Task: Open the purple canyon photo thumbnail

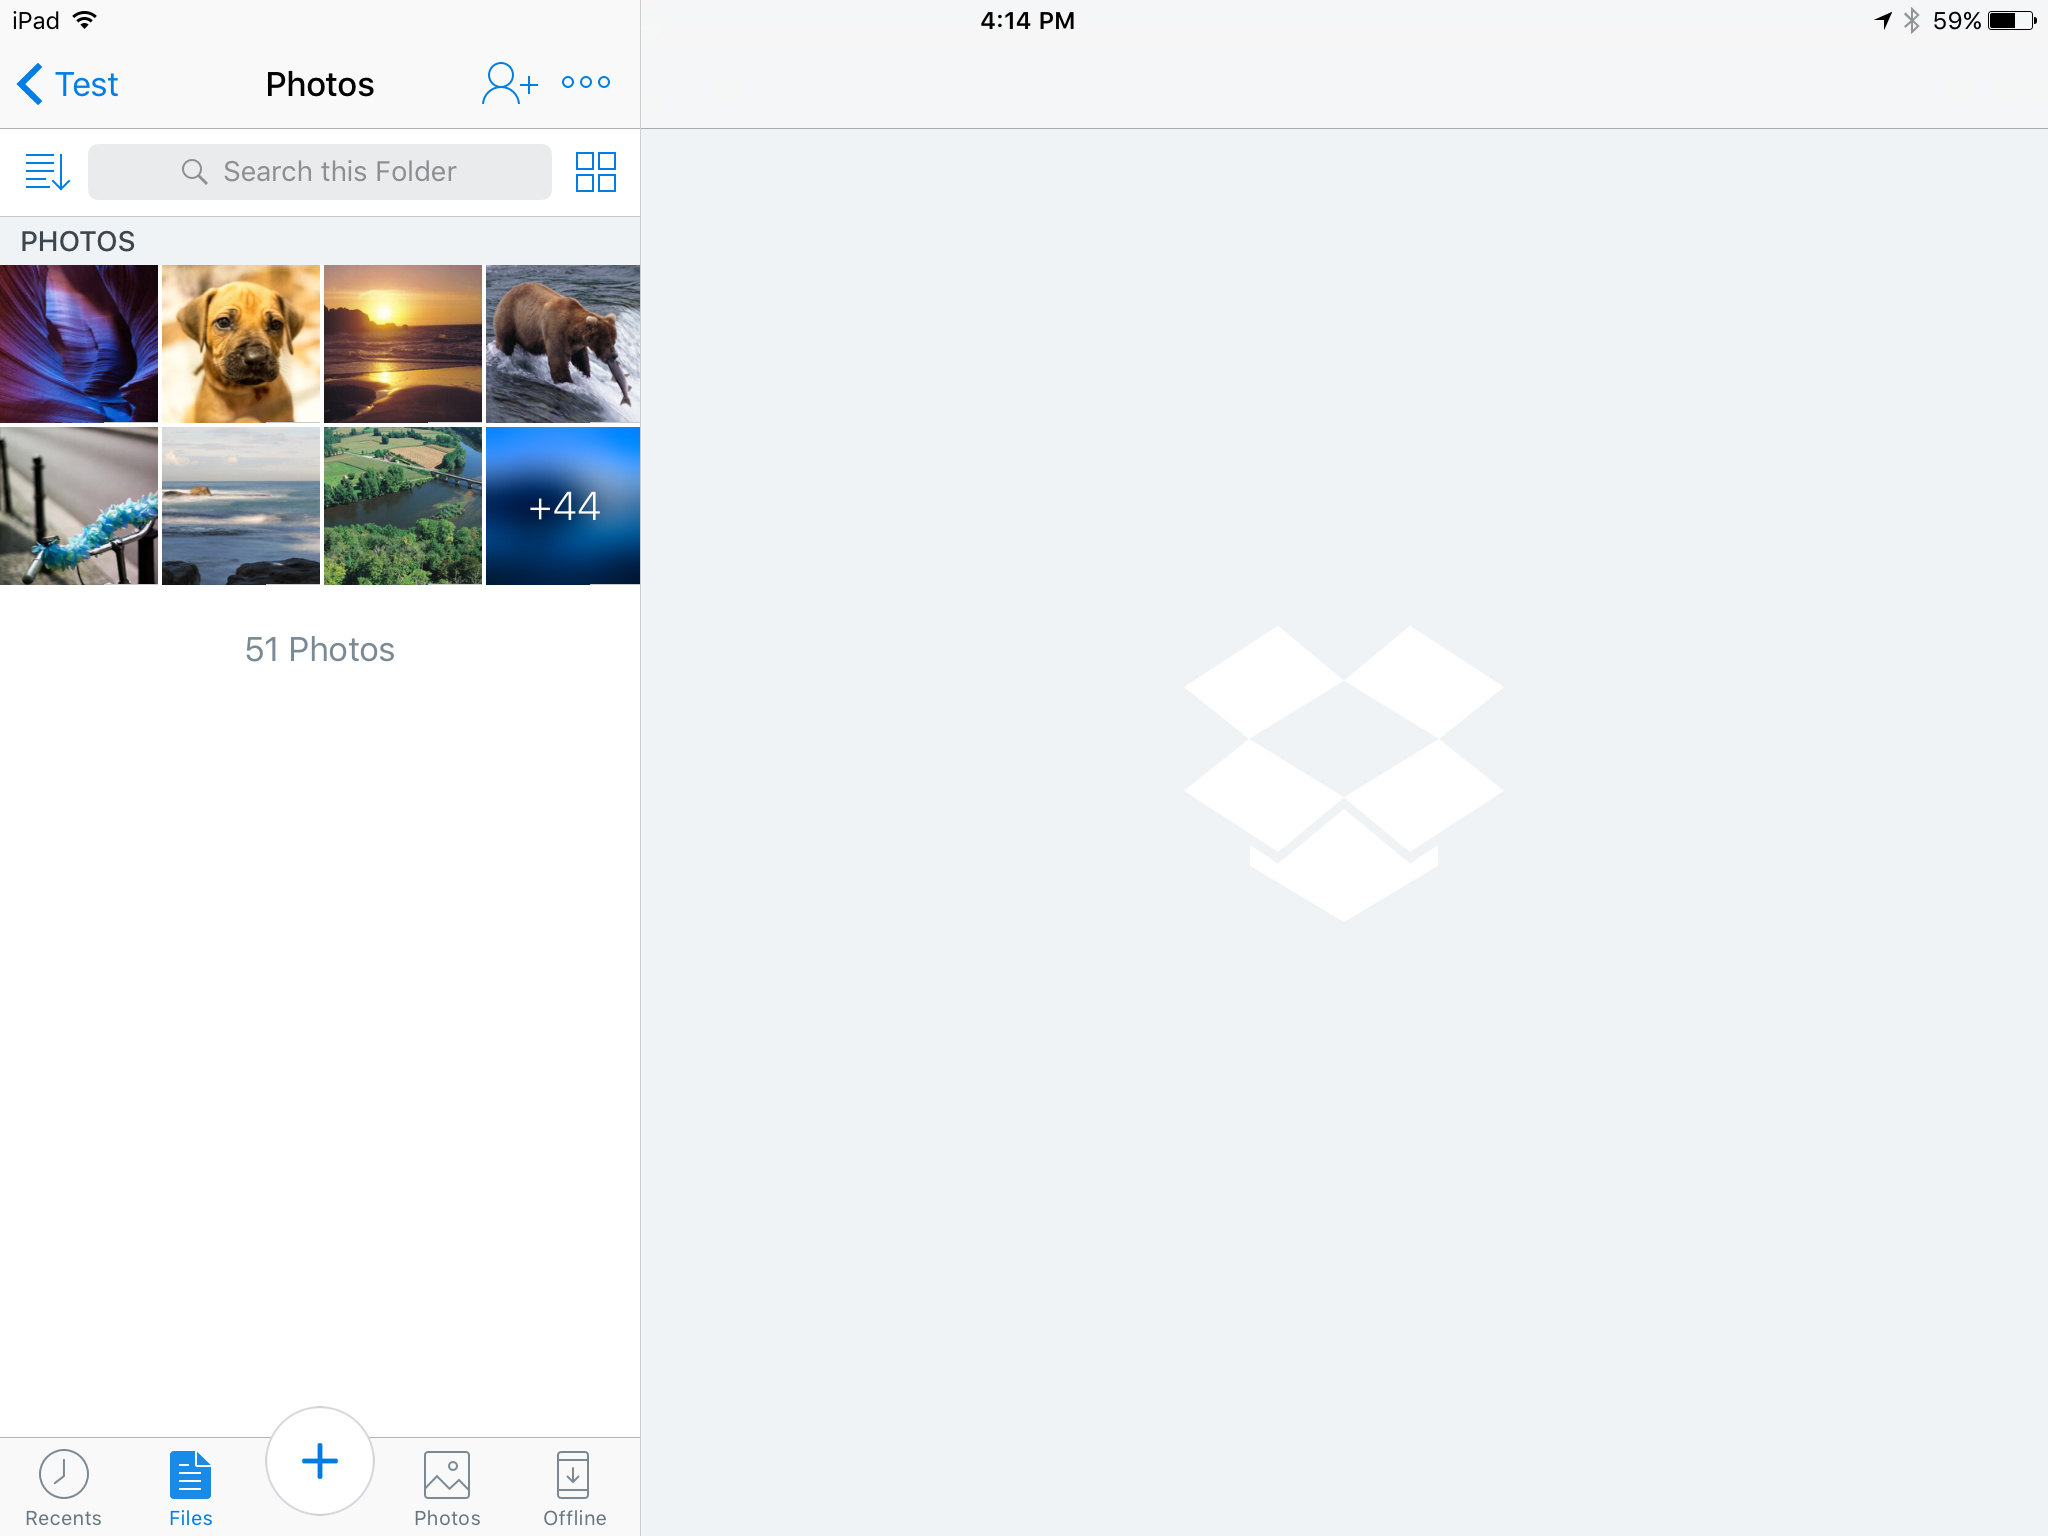Action: pos(79,344)
